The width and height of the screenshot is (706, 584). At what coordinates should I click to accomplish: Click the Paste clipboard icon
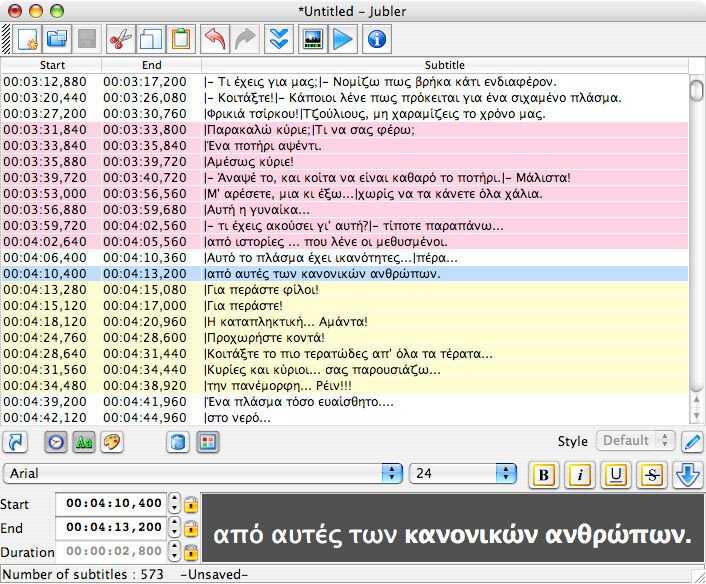point(181,40)
